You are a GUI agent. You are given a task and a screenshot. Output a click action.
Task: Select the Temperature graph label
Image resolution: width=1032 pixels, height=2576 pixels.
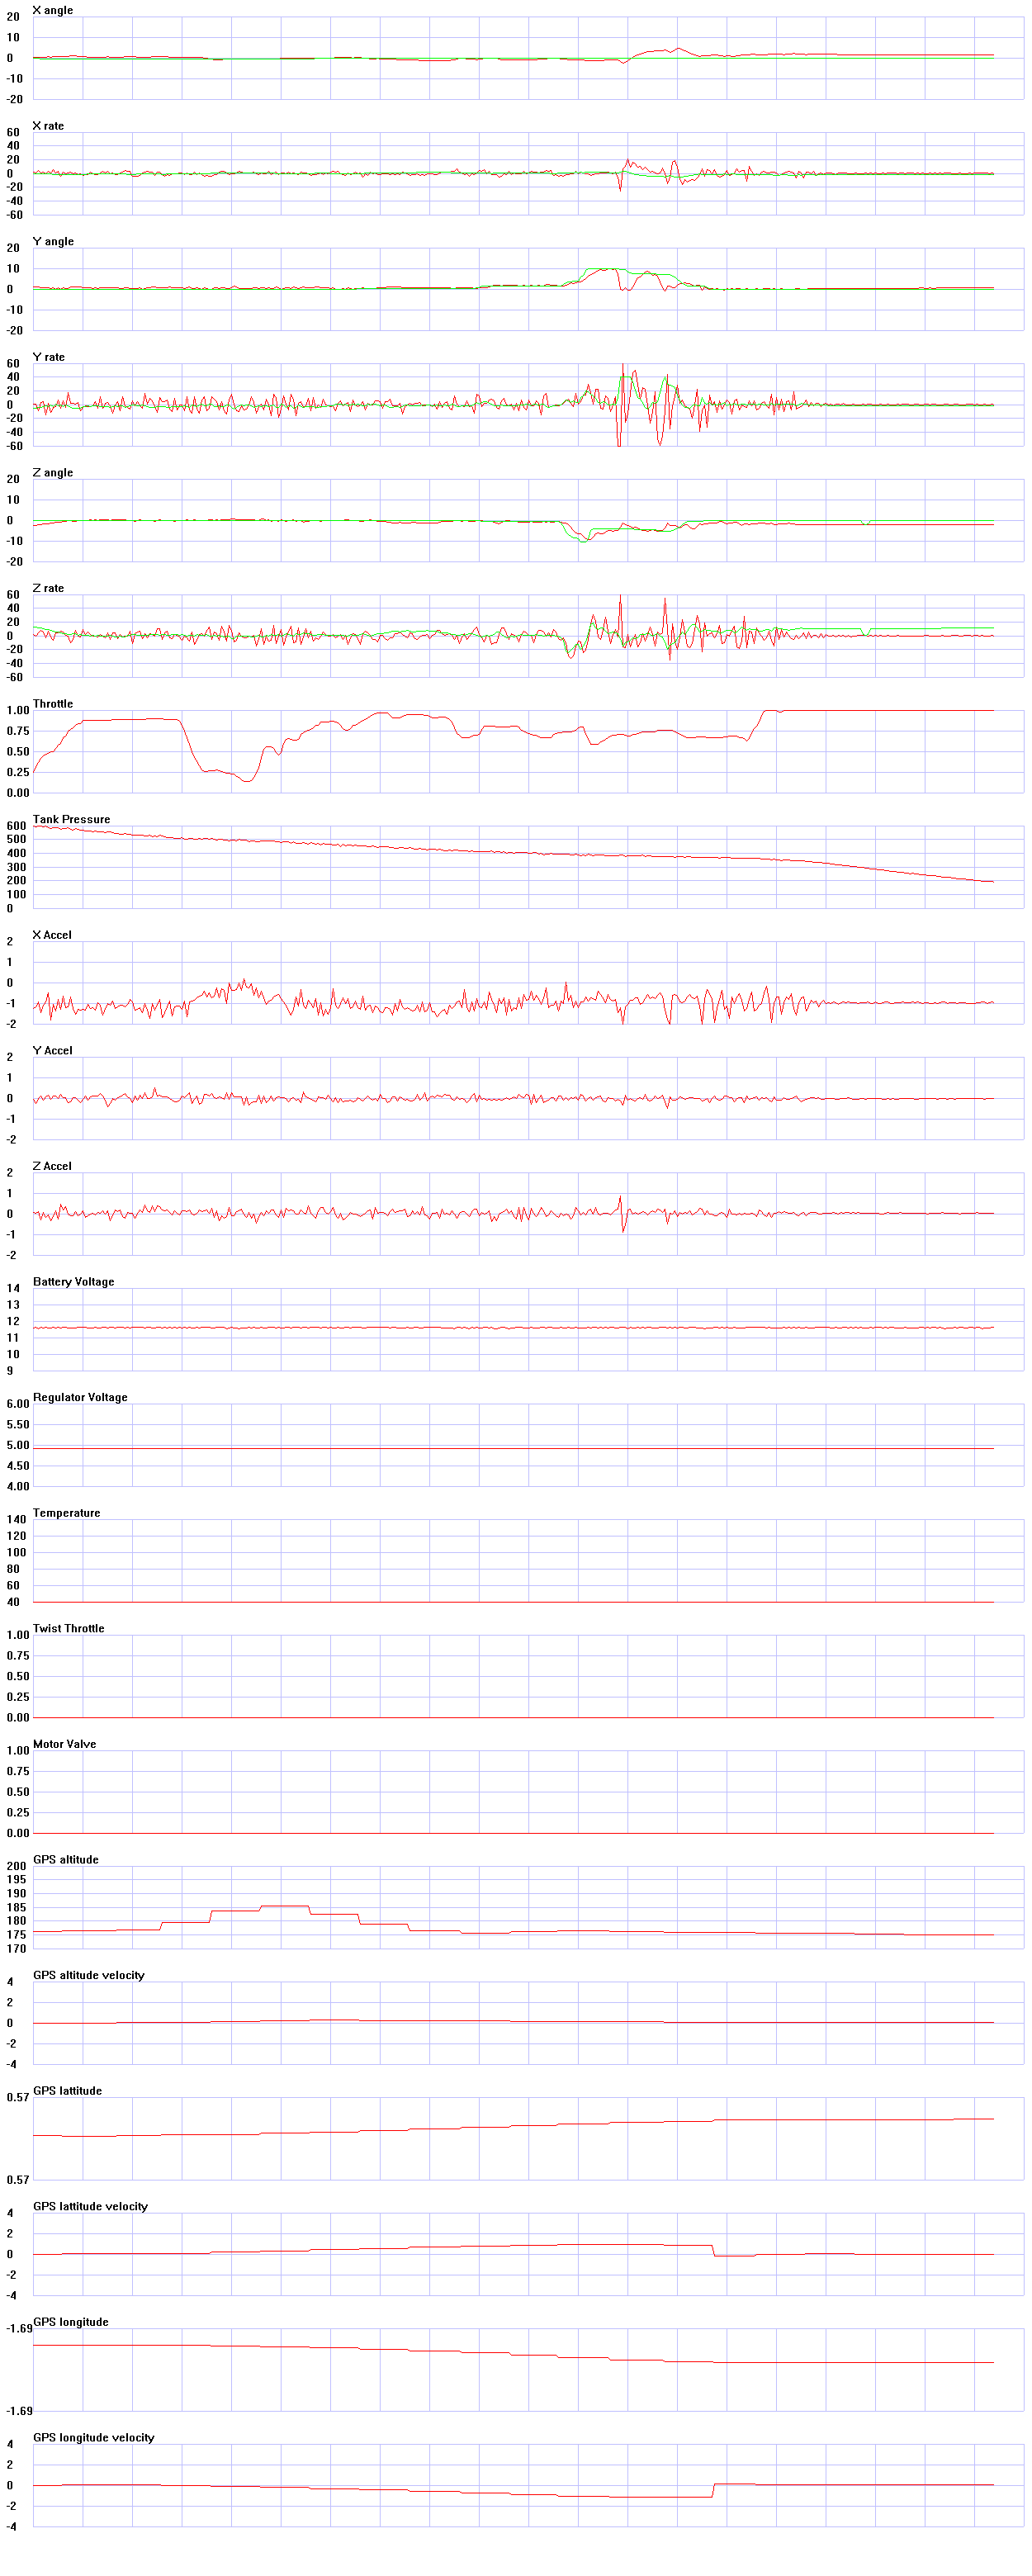click(66, 1512)
